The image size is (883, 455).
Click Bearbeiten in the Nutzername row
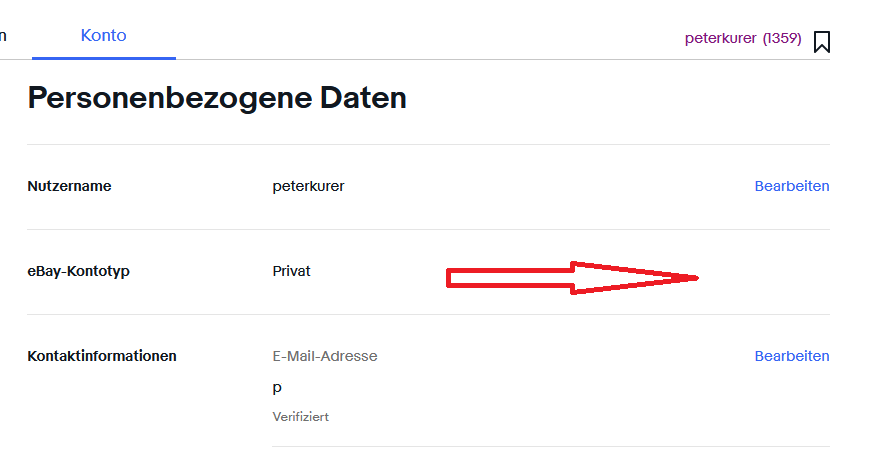point(791,186)
